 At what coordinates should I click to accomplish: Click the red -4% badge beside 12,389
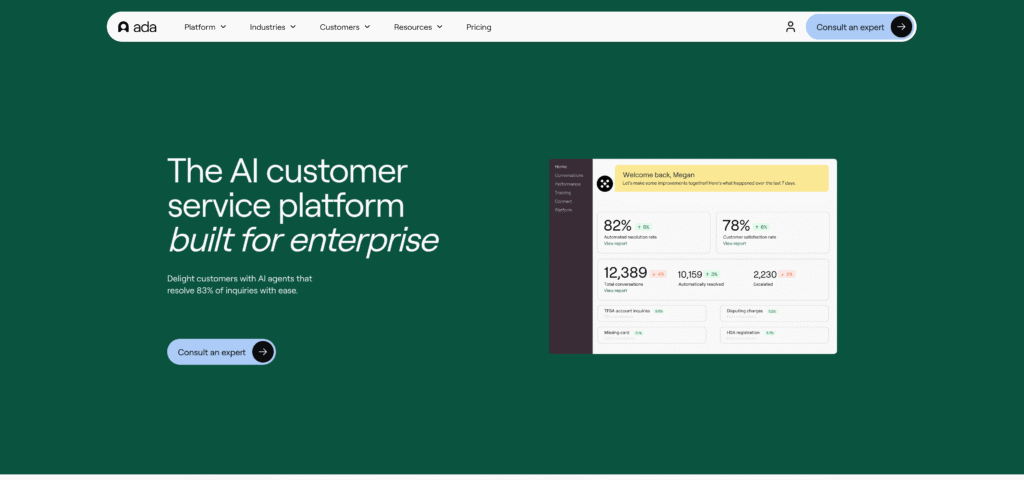pyautogui.click(x=658, y=274)
